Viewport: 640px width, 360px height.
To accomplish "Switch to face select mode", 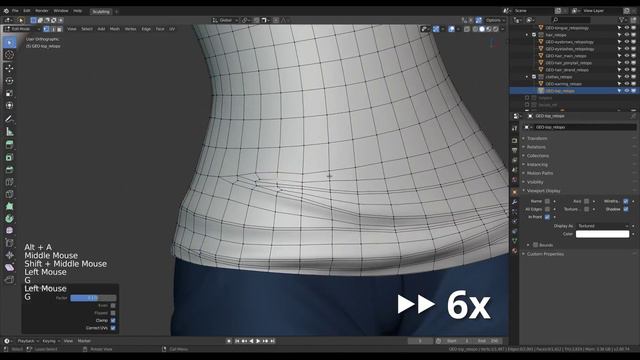I will [x=60, y=29].
